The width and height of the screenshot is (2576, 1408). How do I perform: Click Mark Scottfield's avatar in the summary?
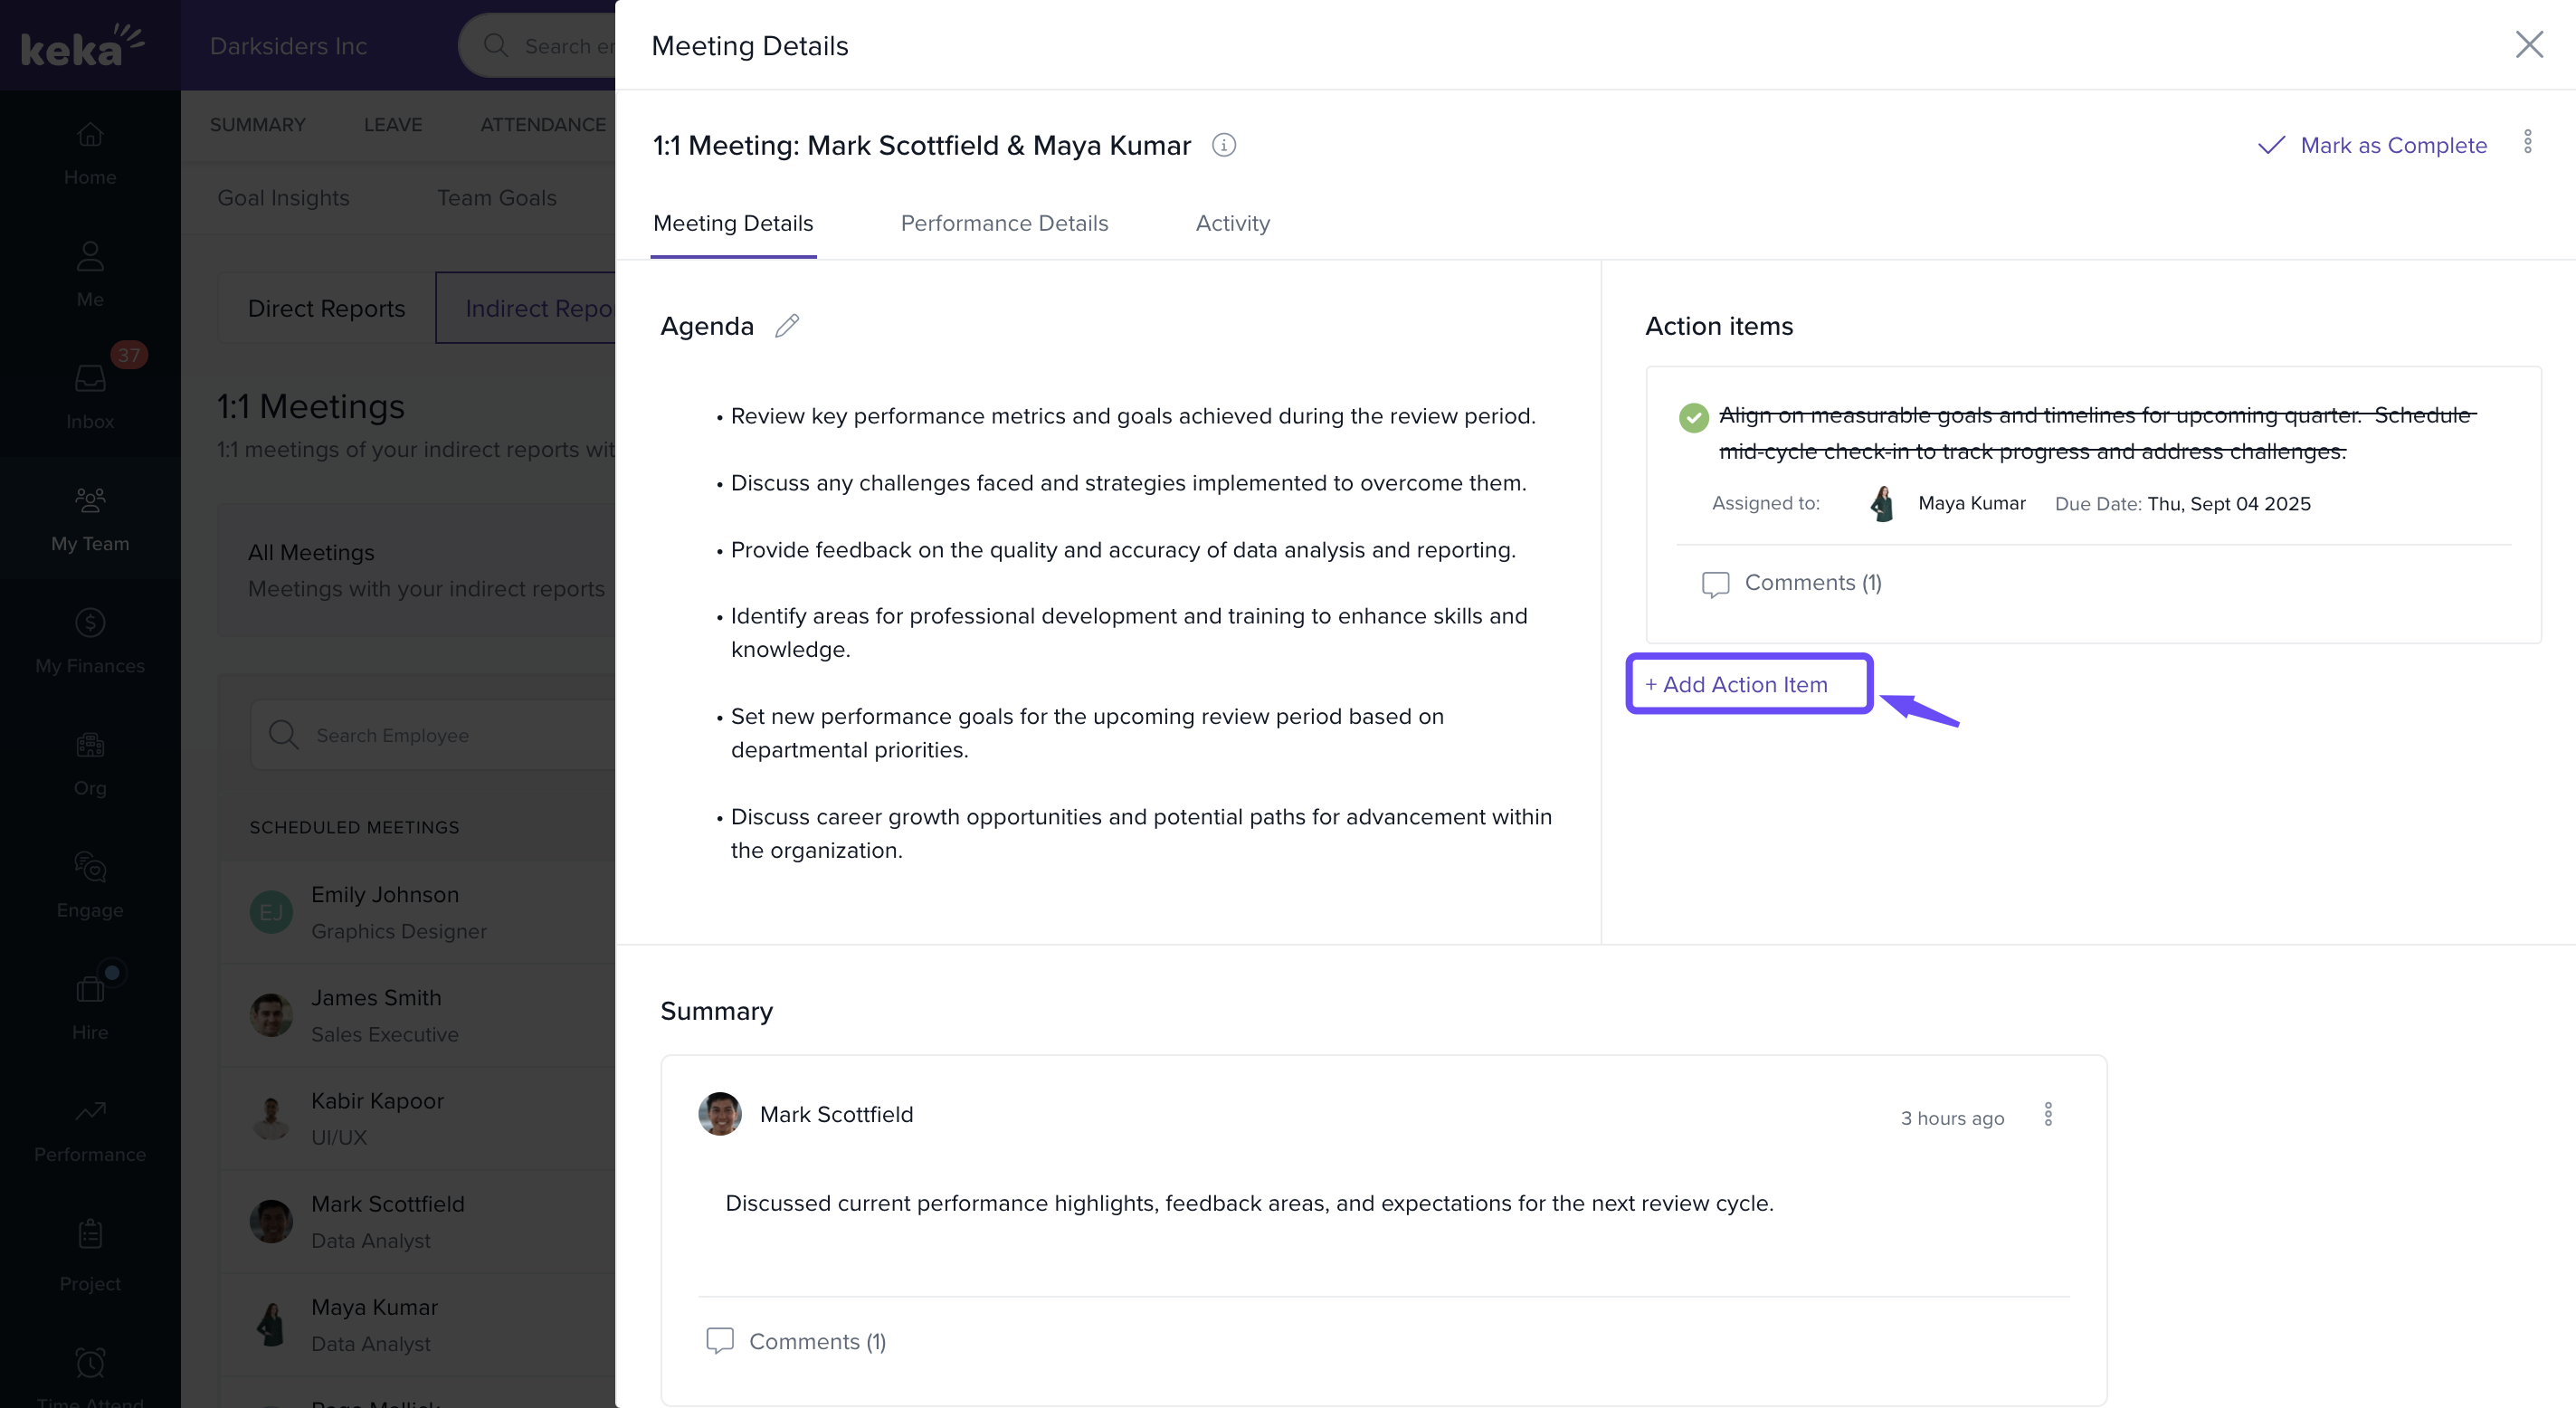click(x=719, y=1114)
